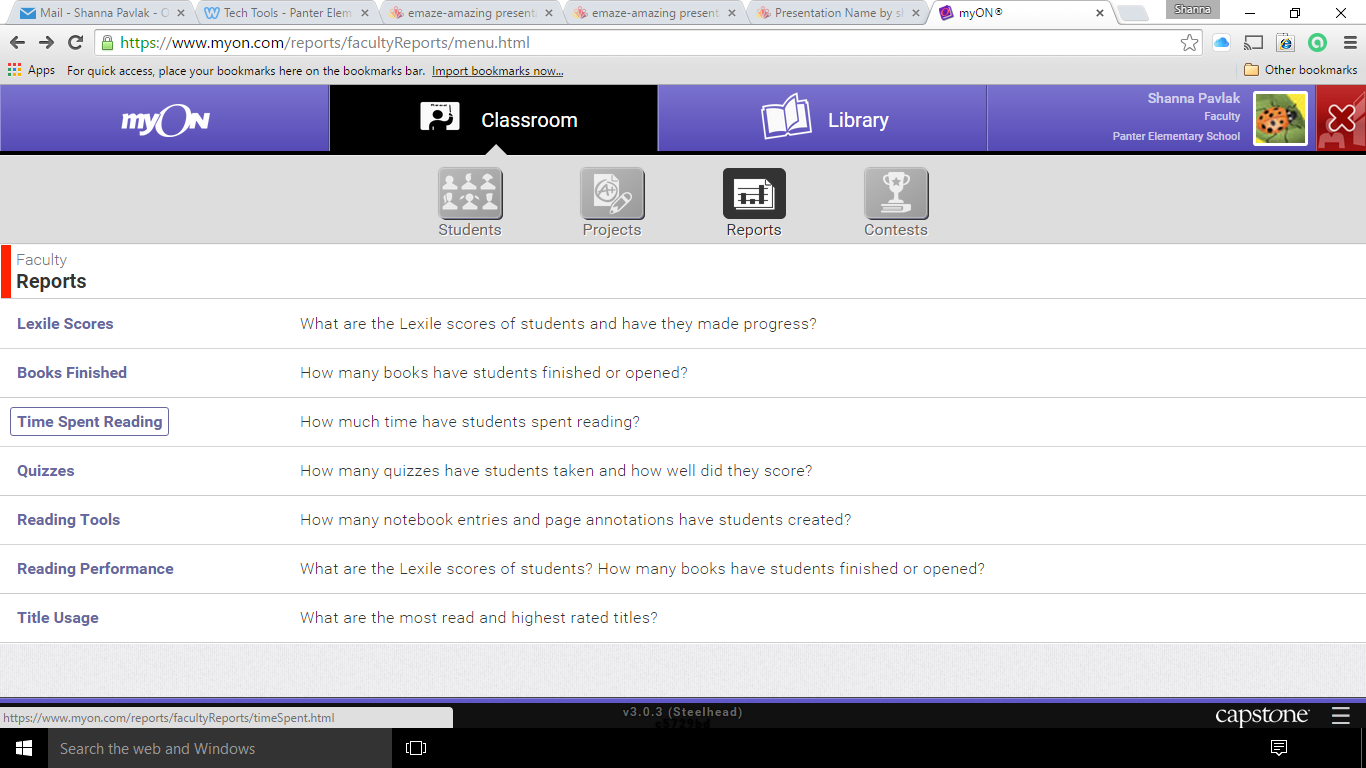Open the Time Spent Reading report
This screenshot has width=1366, height=768.
point(89,422)
